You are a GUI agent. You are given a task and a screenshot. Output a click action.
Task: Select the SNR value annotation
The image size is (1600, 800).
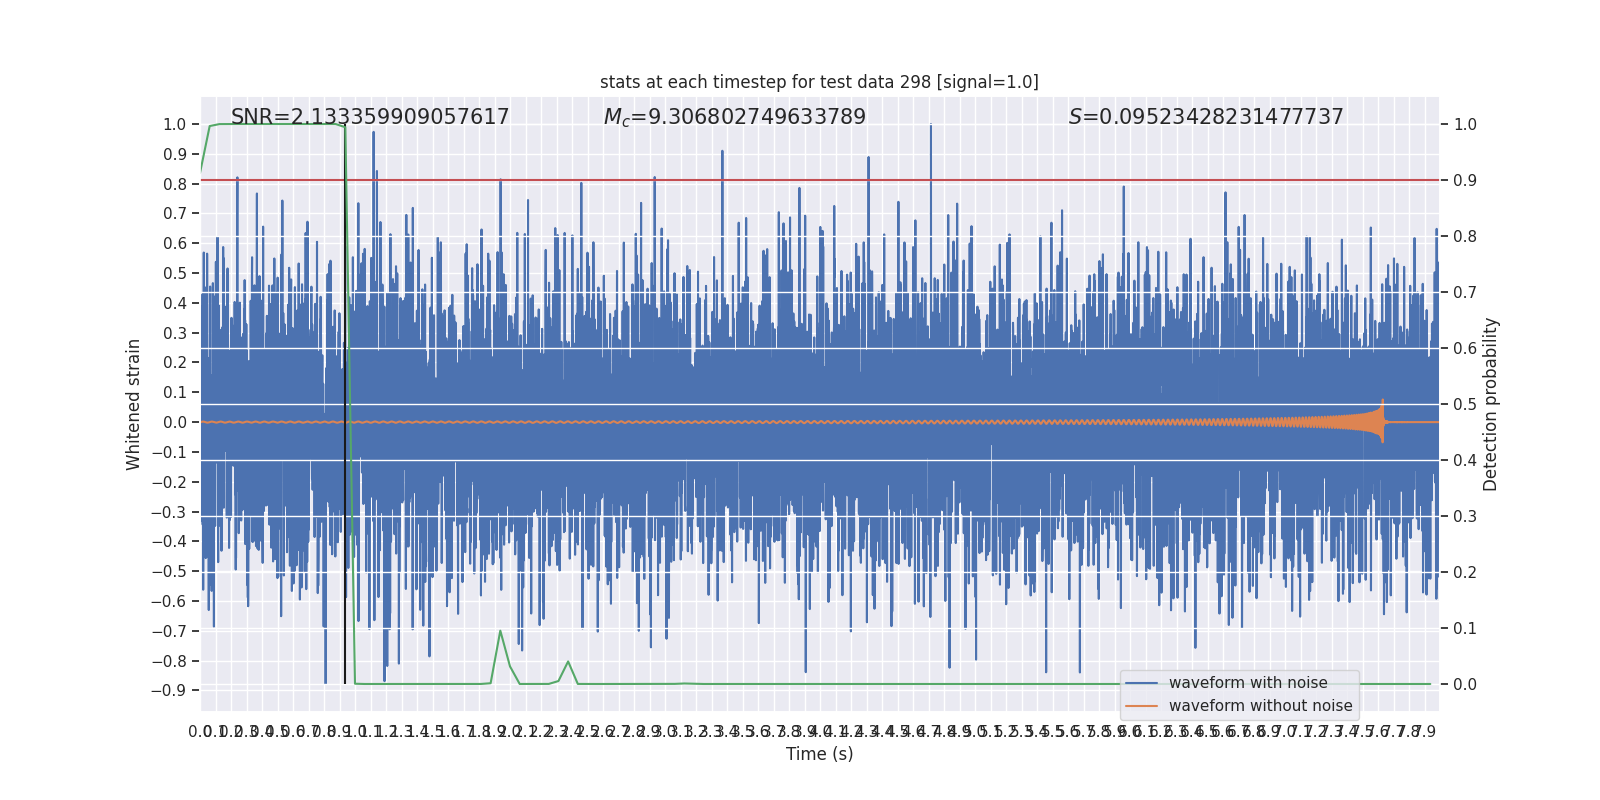370,117
